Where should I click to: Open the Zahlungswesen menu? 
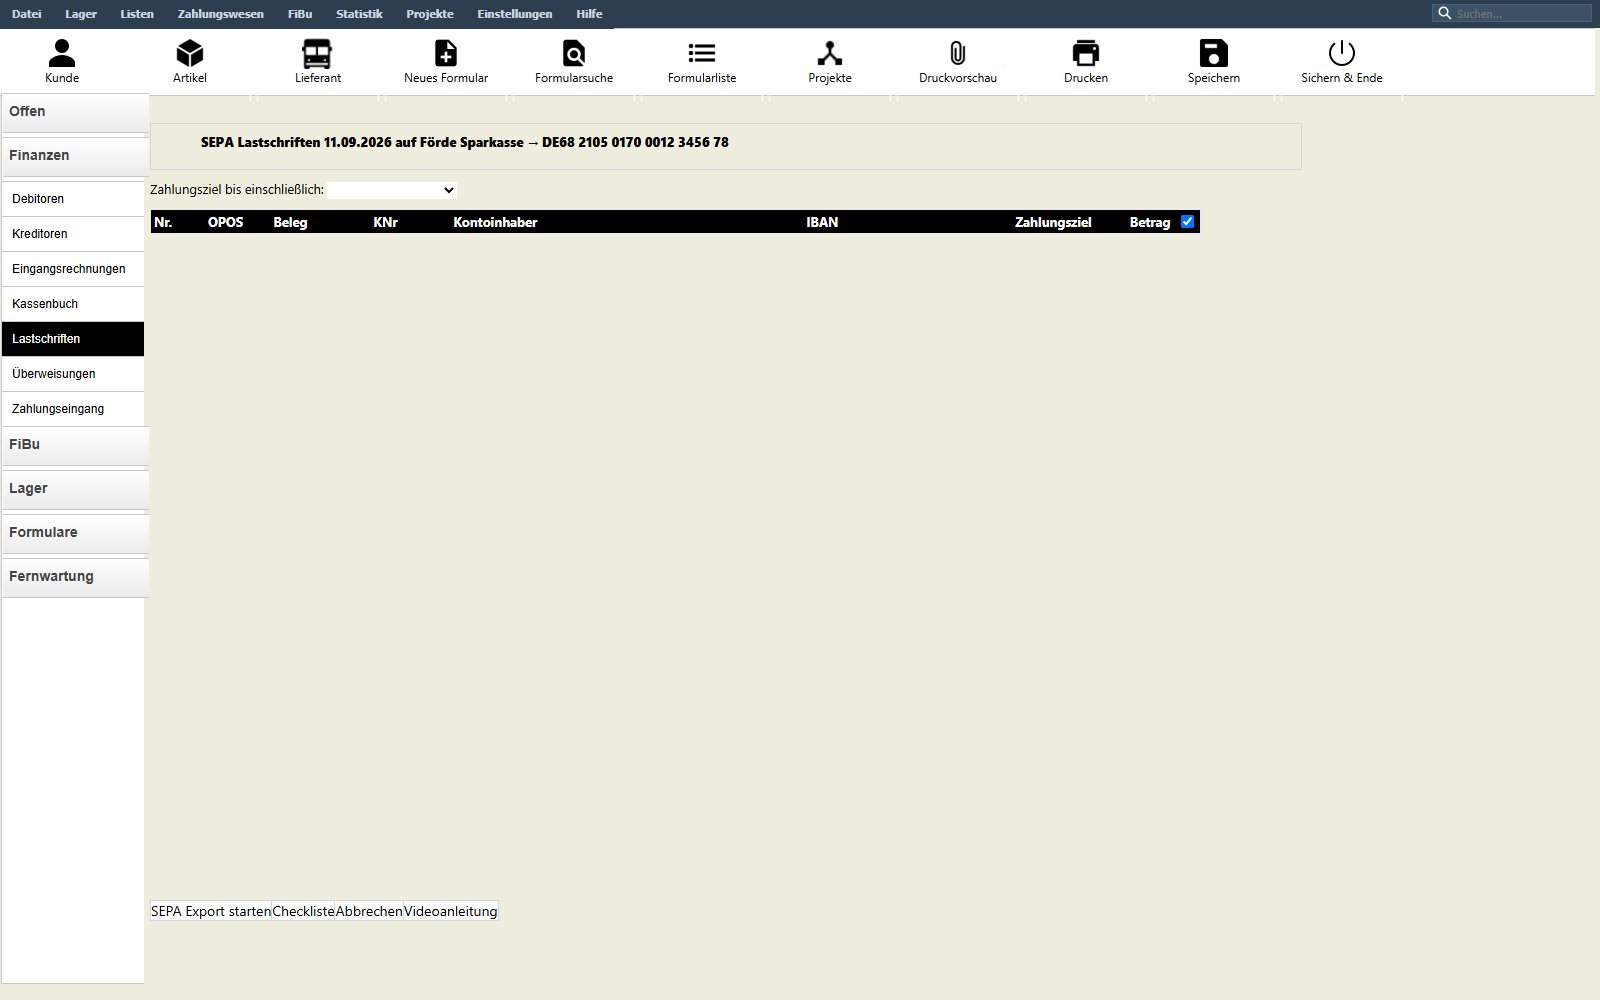221,14
